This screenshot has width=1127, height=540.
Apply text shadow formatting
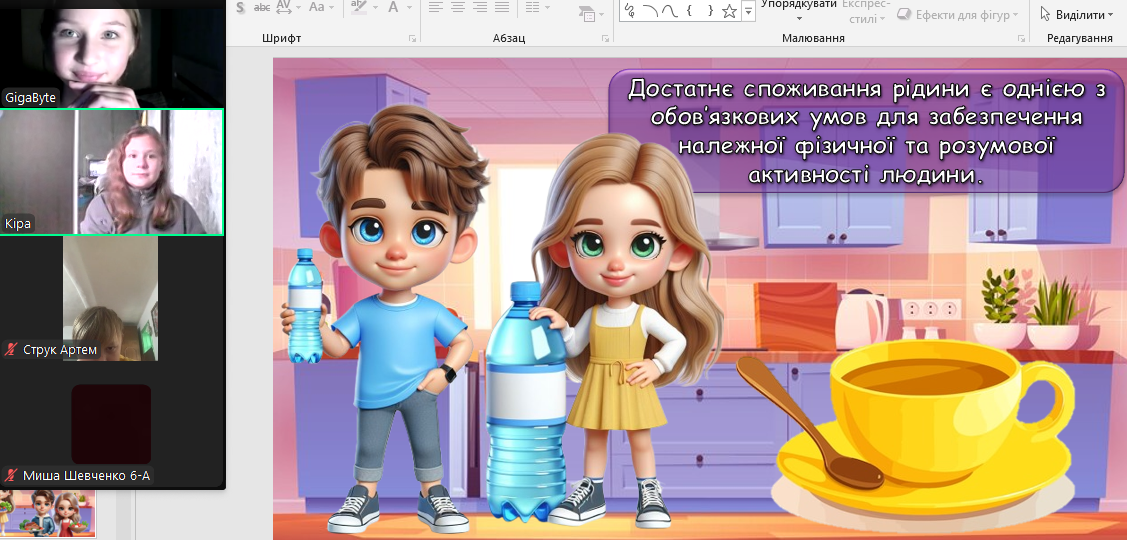240,7
